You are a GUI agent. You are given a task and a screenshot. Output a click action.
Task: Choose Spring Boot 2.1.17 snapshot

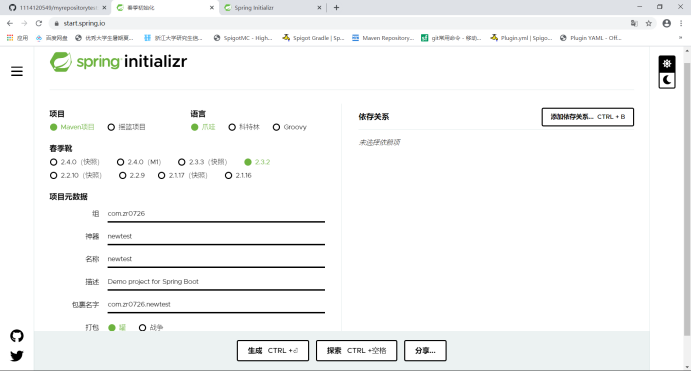(x=183, y=175)
